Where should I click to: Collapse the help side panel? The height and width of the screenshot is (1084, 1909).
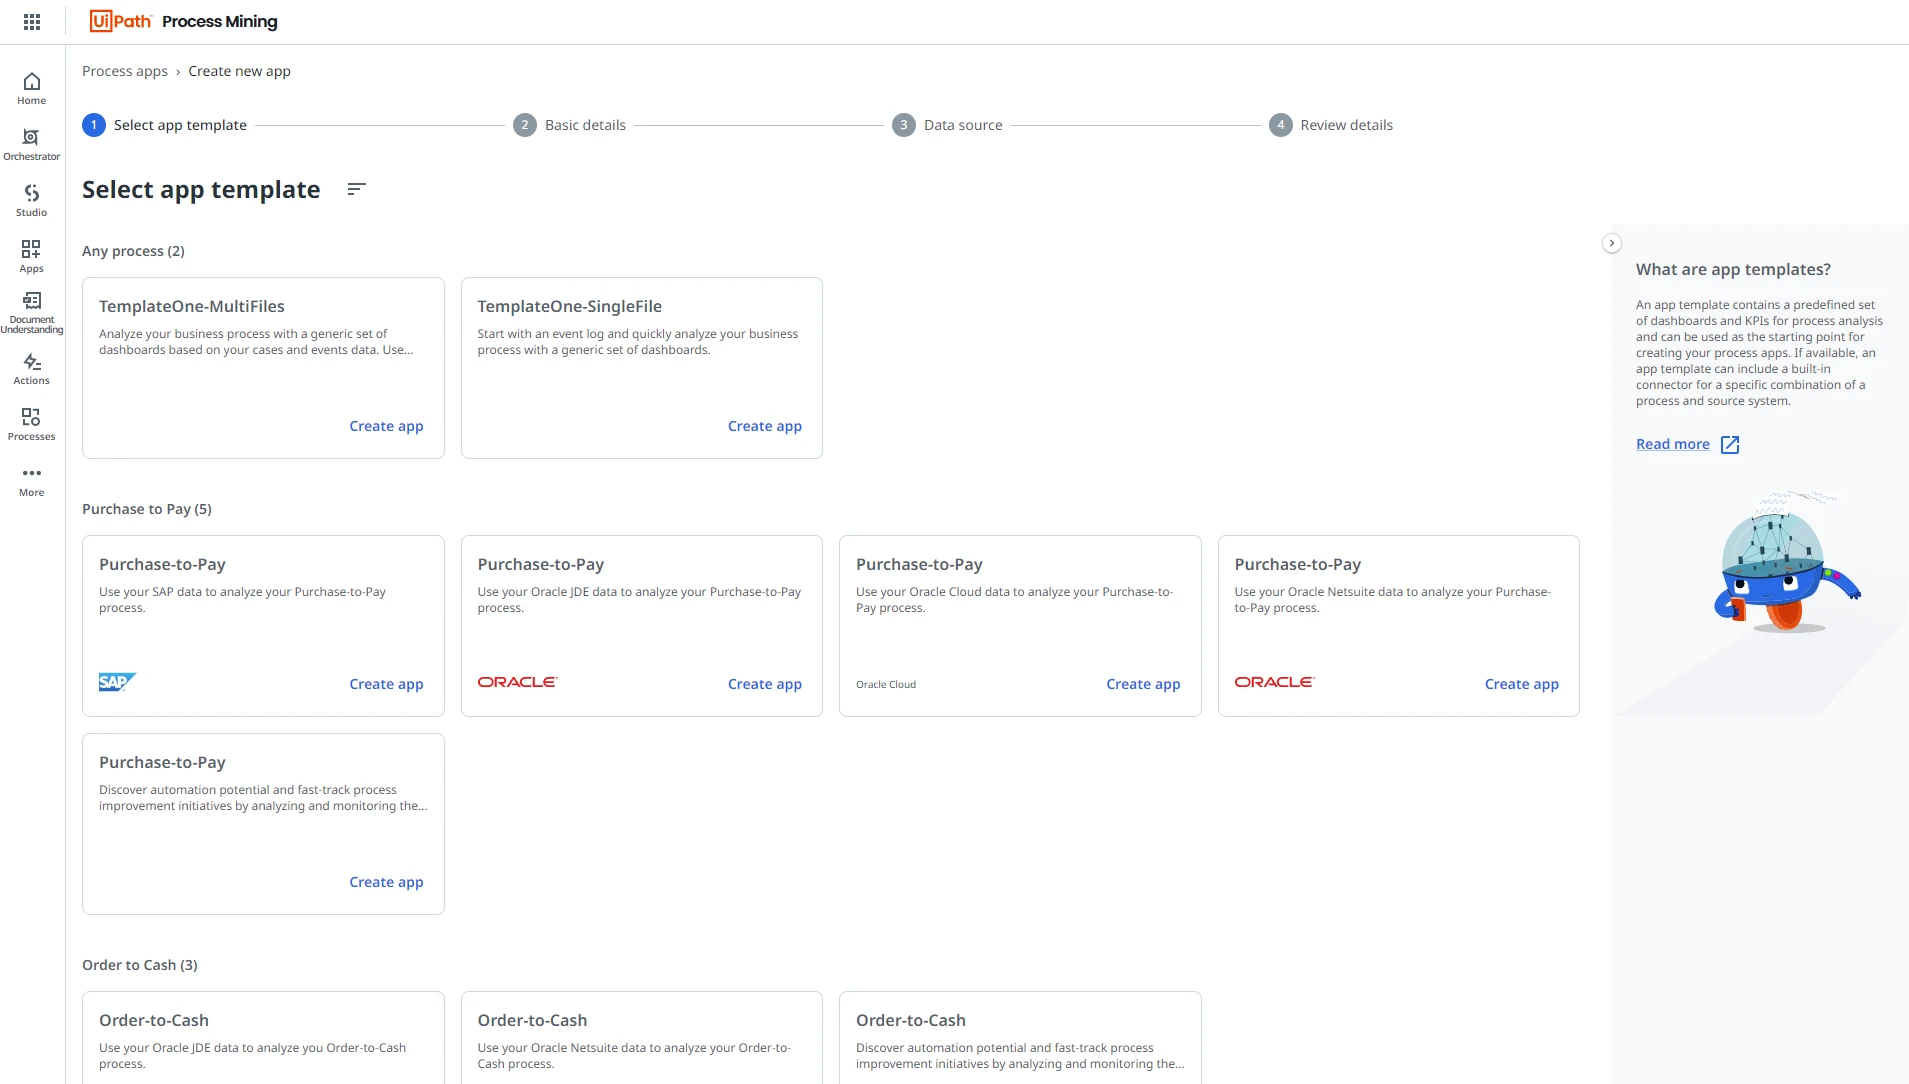[1612, 243]
